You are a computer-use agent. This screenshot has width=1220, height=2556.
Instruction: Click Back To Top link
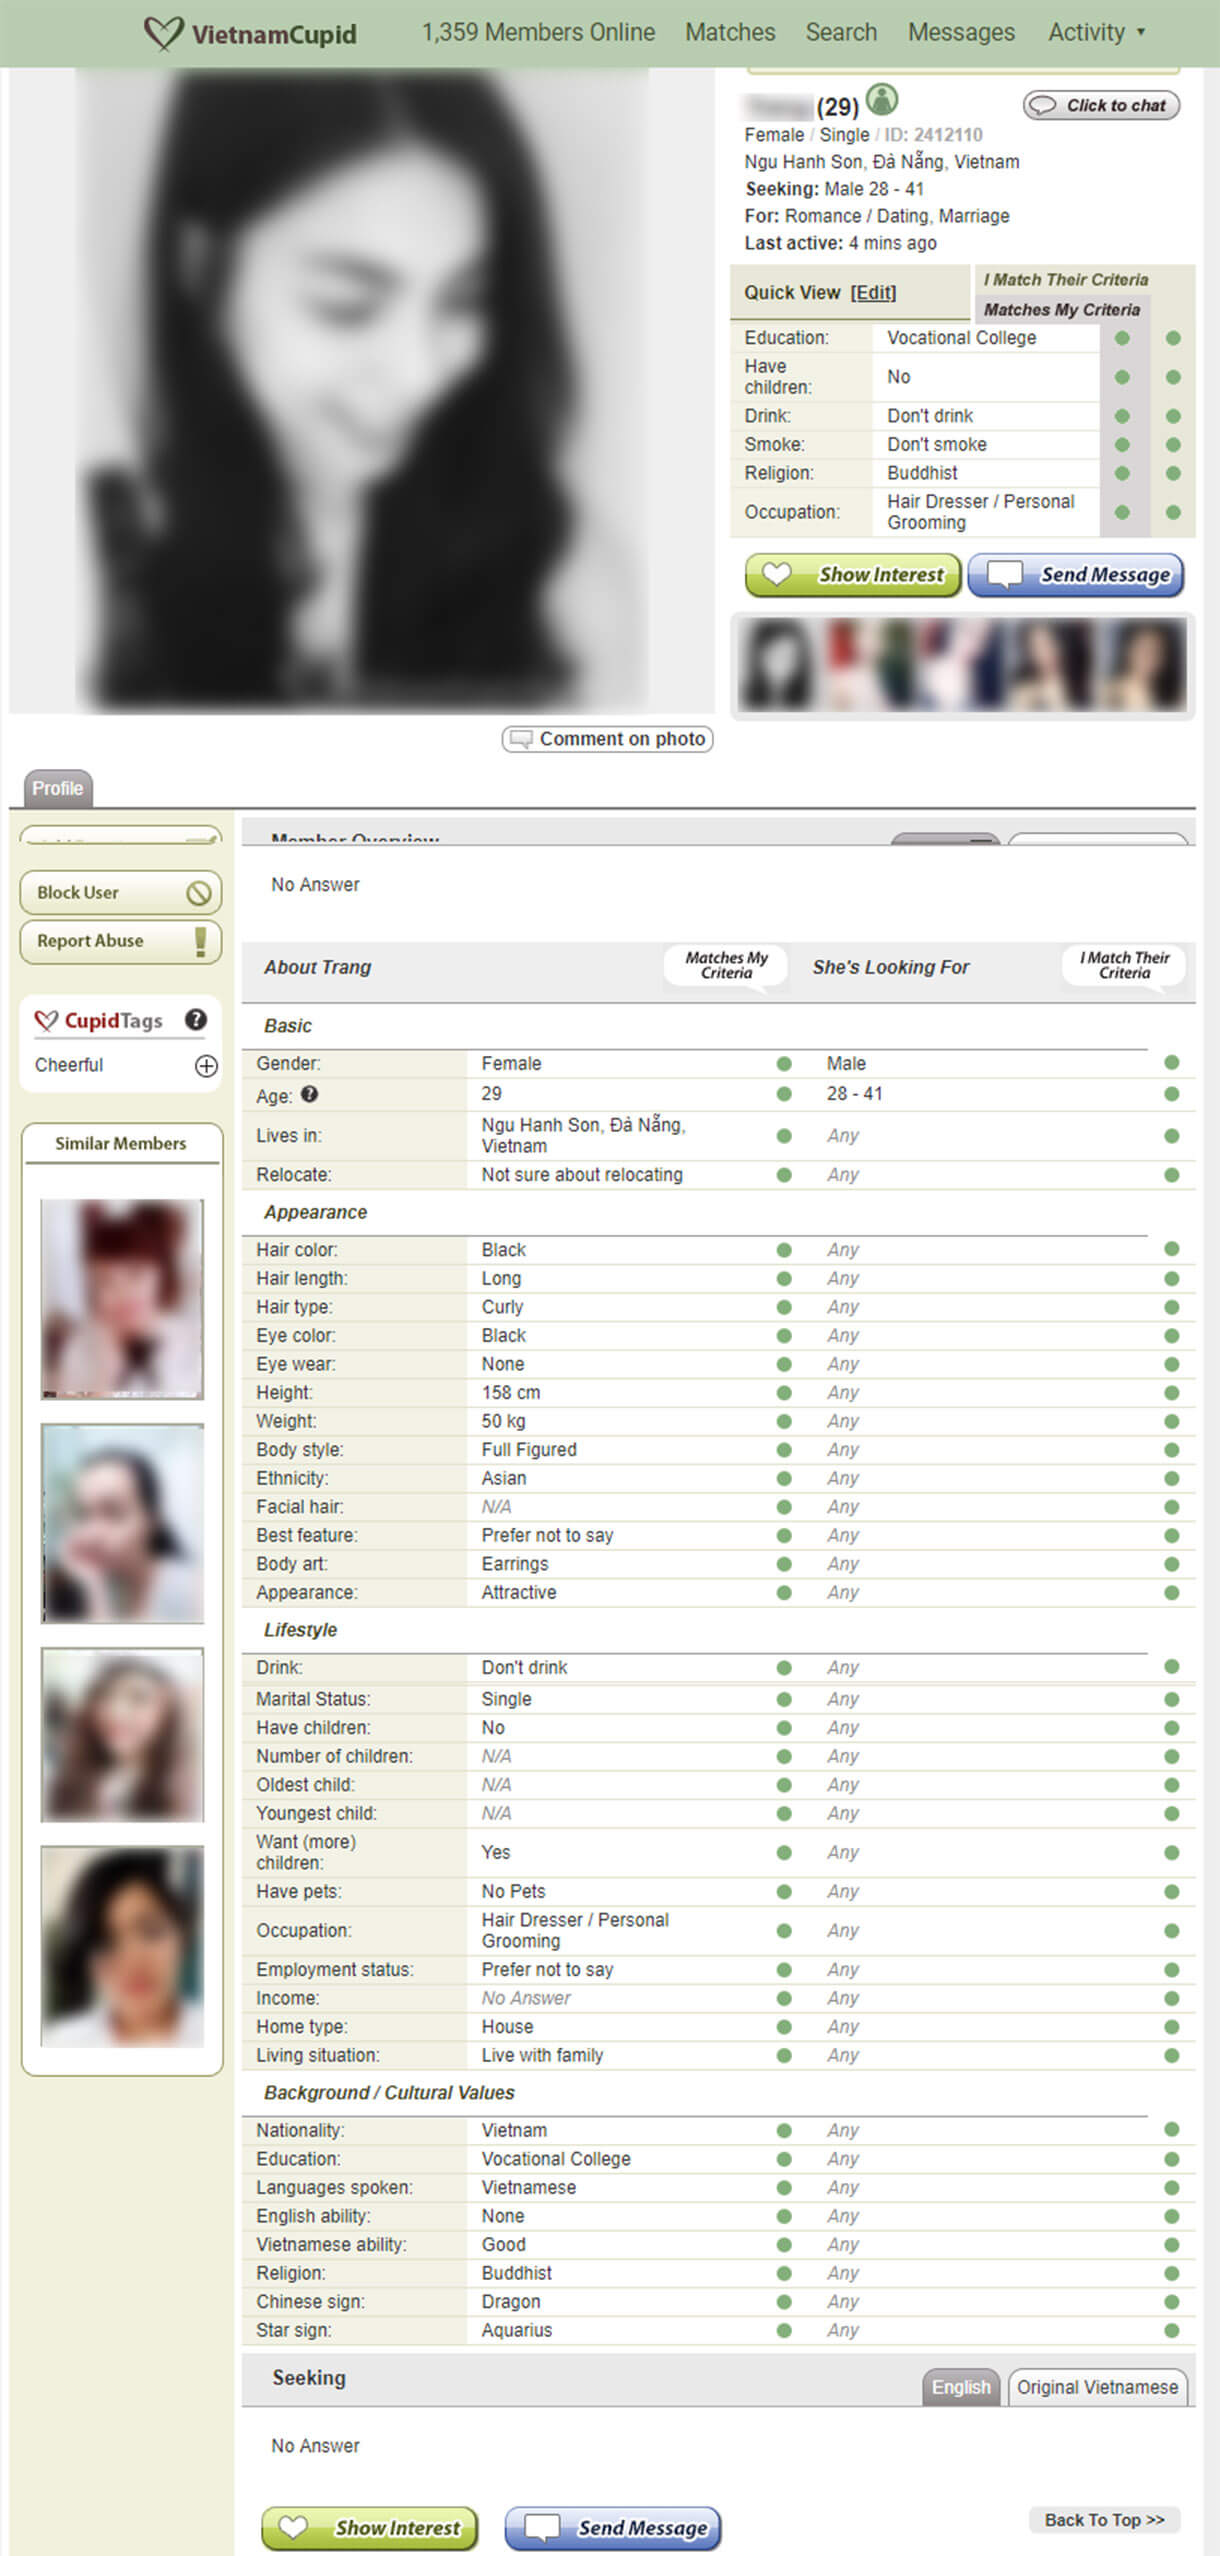1103,2519
